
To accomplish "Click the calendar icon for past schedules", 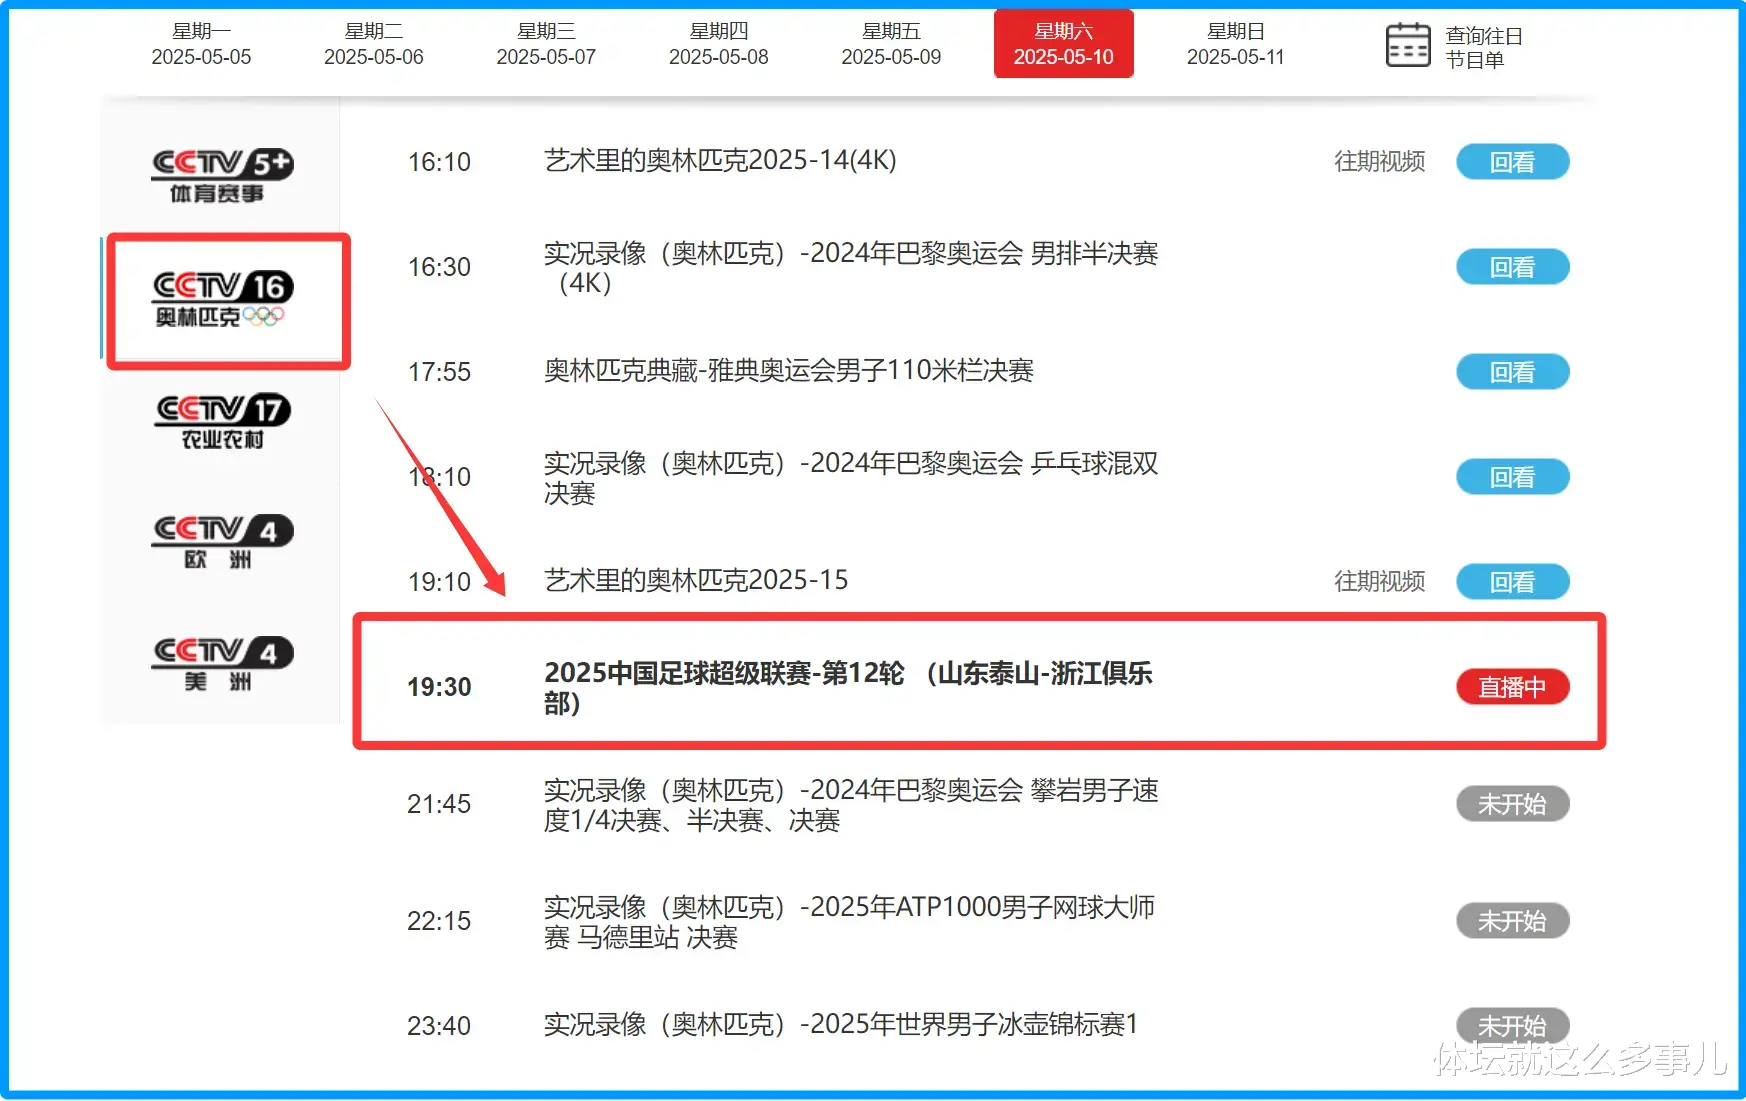I will (1407, 45).
